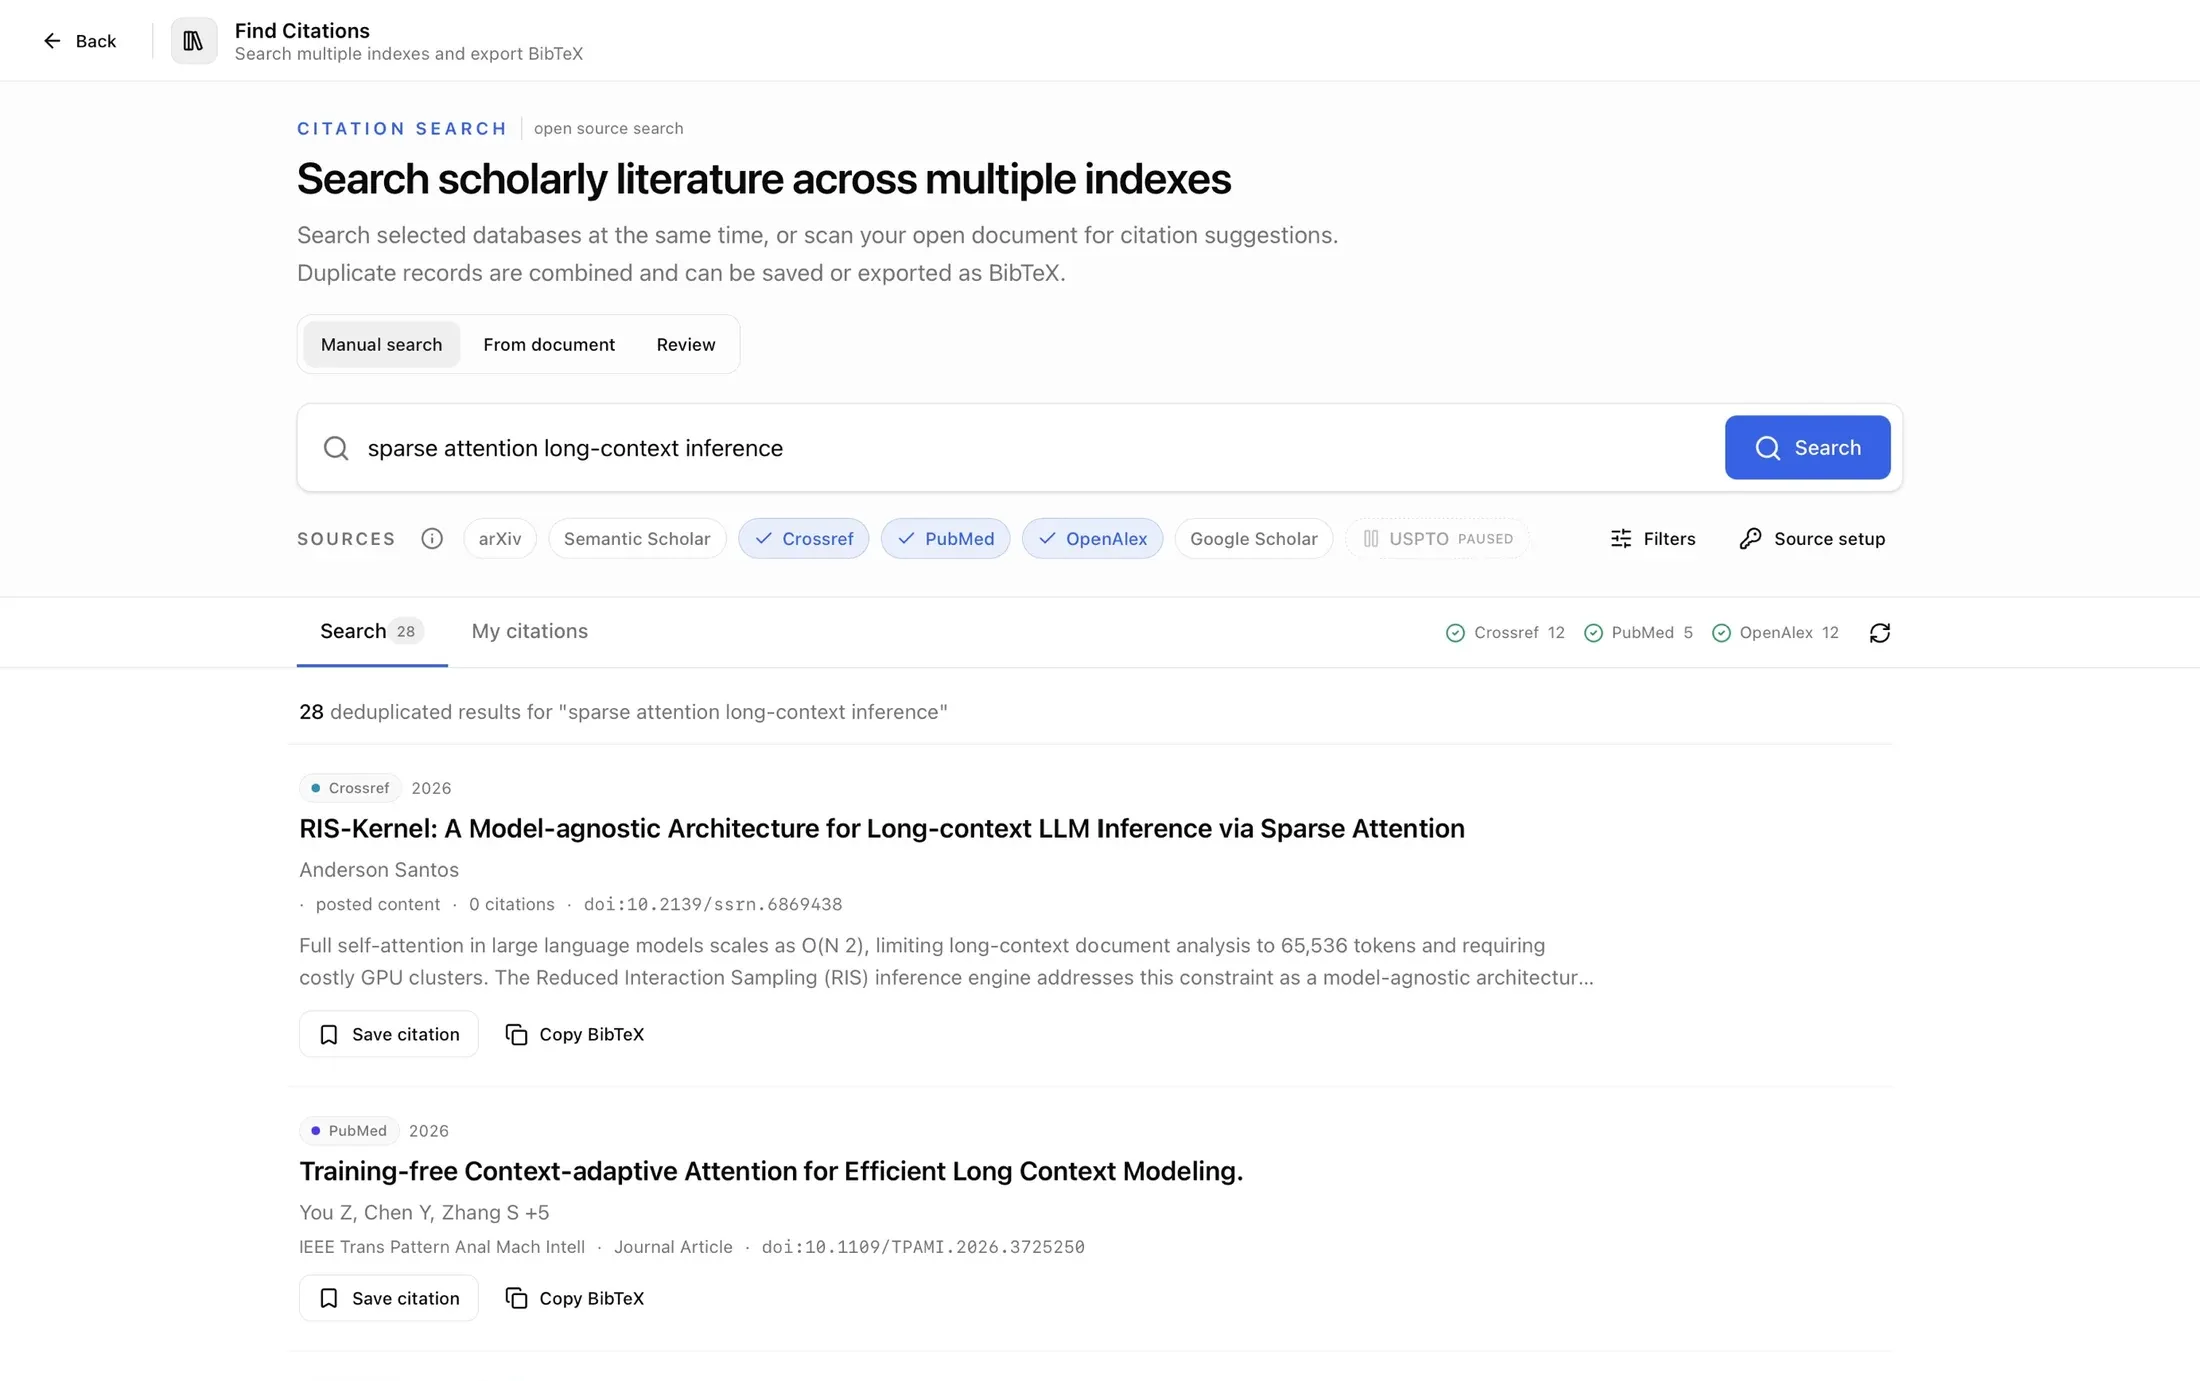Click the paused USPTO source chip
2200x1381 pixels.
tap(1437, 539)
